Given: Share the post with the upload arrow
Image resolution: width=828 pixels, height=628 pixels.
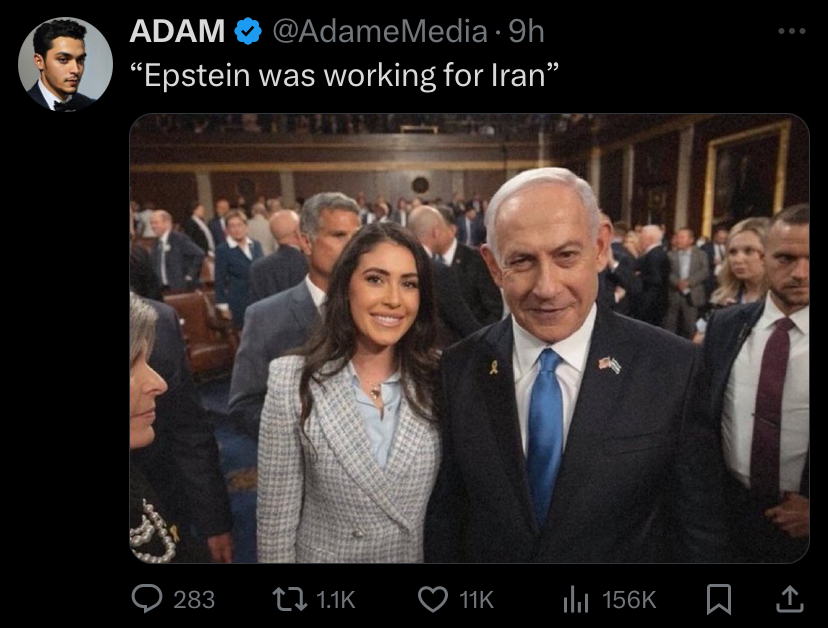Looking at the screenshot, I should tap(789, 599).
